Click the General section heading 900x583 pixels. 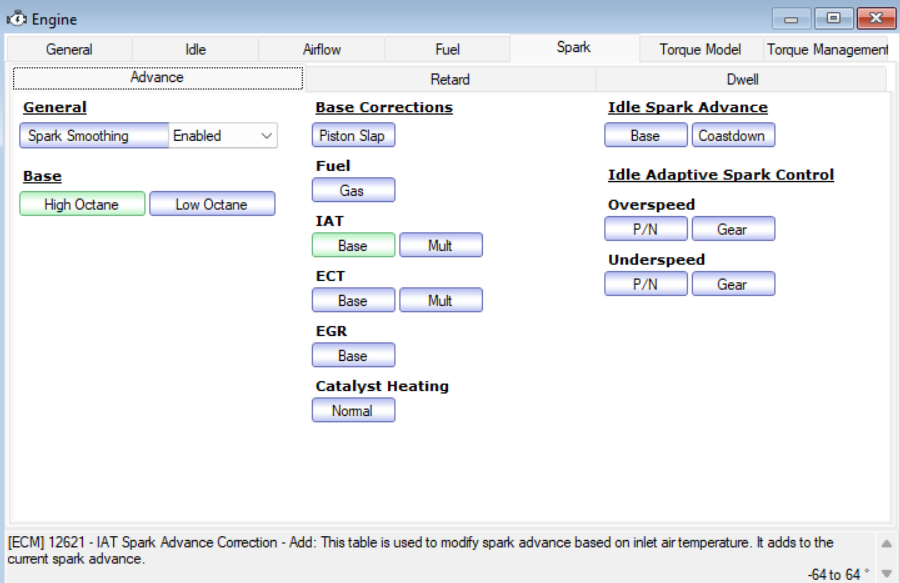[x=55, y=107]
